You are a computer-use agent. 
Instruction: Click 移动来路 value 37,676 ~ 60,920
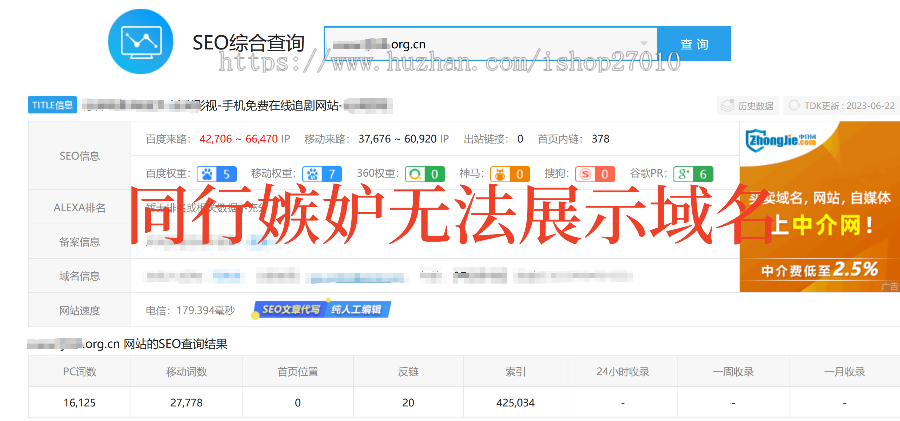tap(397, 138)
